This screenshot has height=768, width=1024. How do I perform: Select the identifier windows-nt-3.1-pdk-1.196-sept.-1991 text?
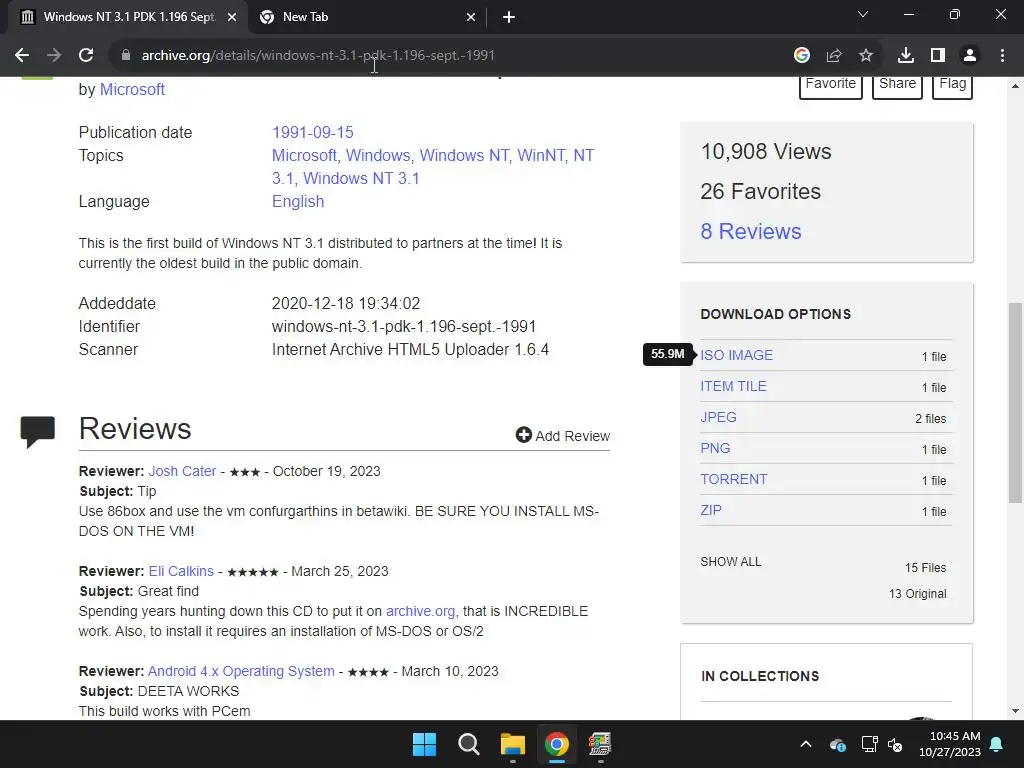[x=404, y=327]
